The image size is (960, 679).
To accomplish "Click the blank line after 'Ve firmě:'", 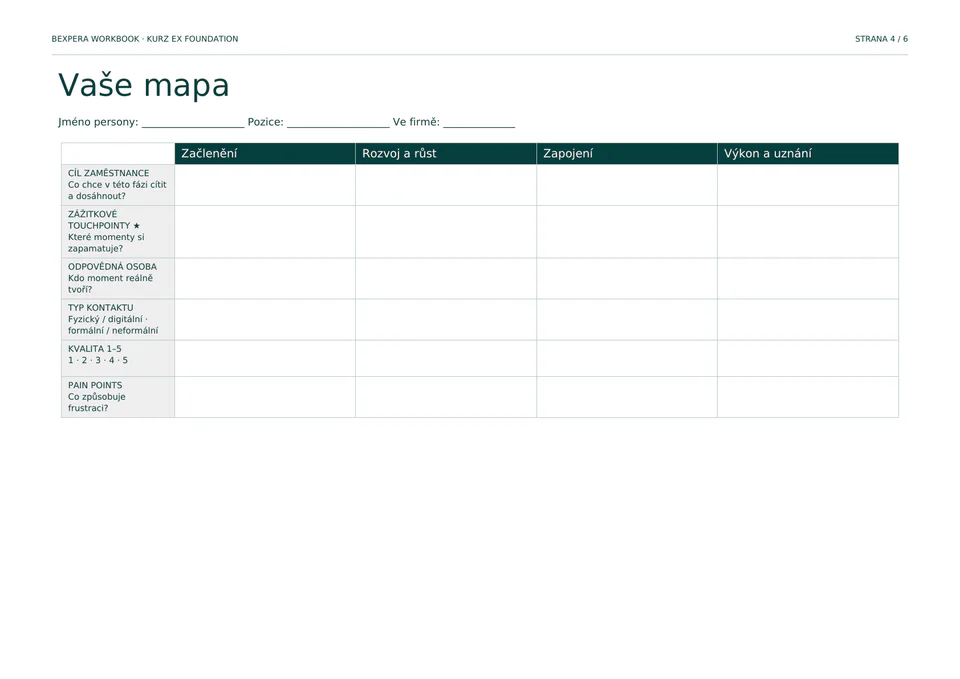I will coord(479,123).
